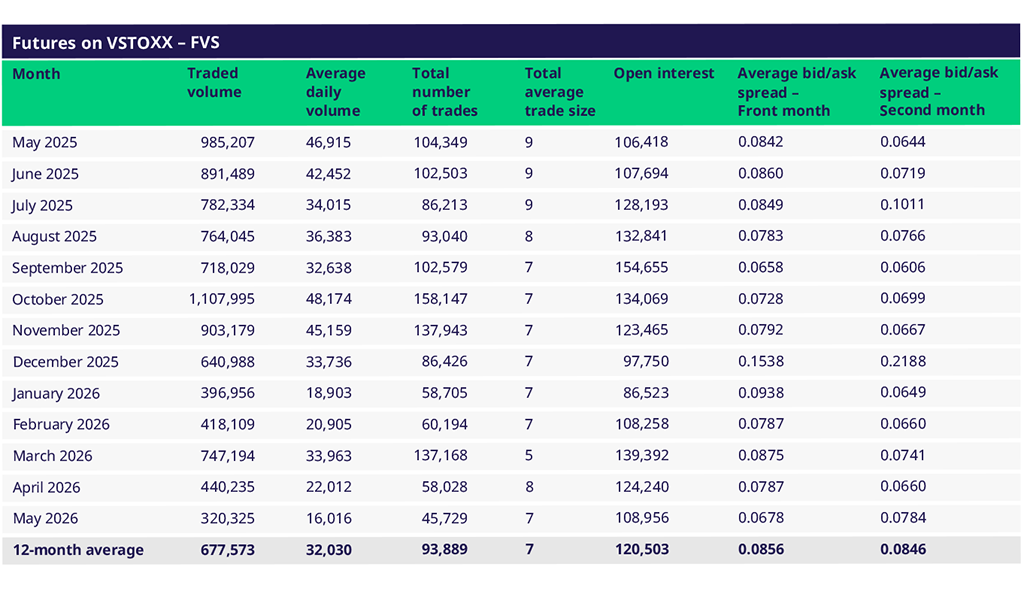Click the 'June 2025' row label
This screenshot has width=1024, height=591.
(45, 174)
